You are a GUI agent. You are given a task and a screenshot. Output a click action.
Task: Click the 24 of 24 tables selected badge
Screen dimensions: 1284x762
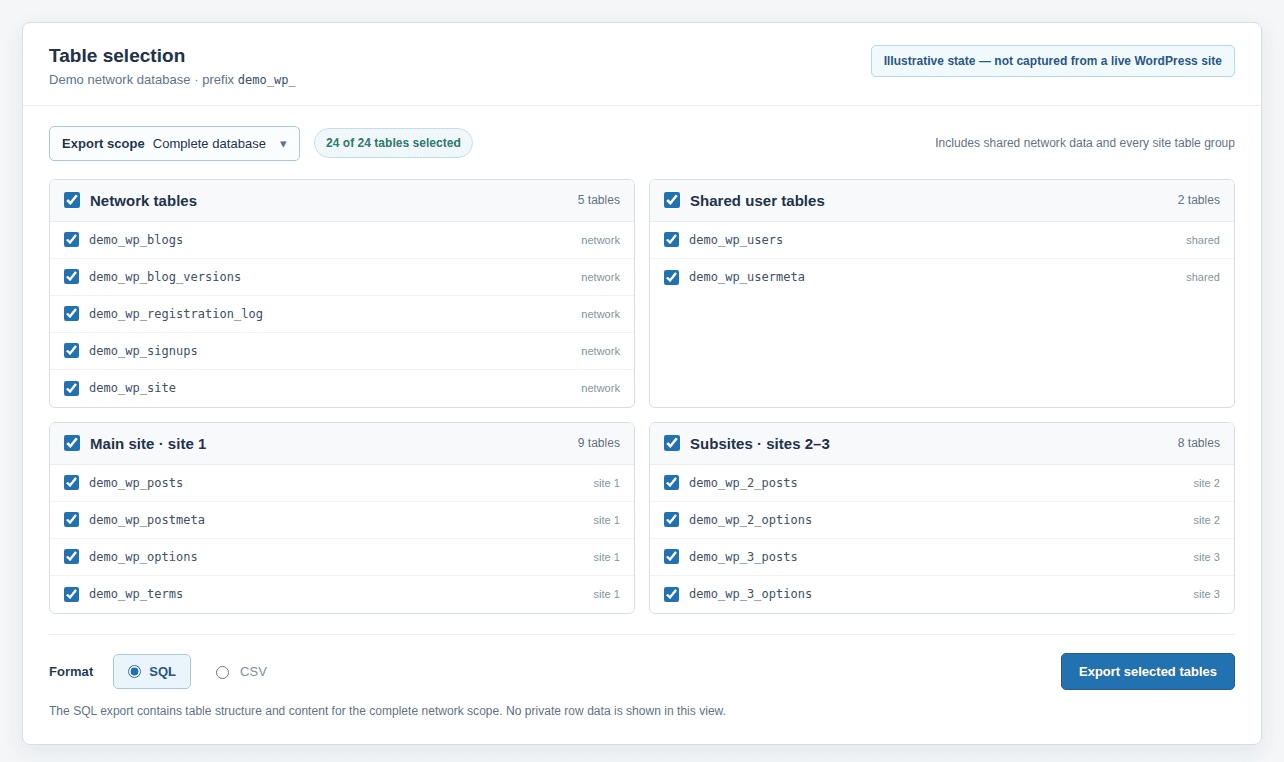pos(393,143)
